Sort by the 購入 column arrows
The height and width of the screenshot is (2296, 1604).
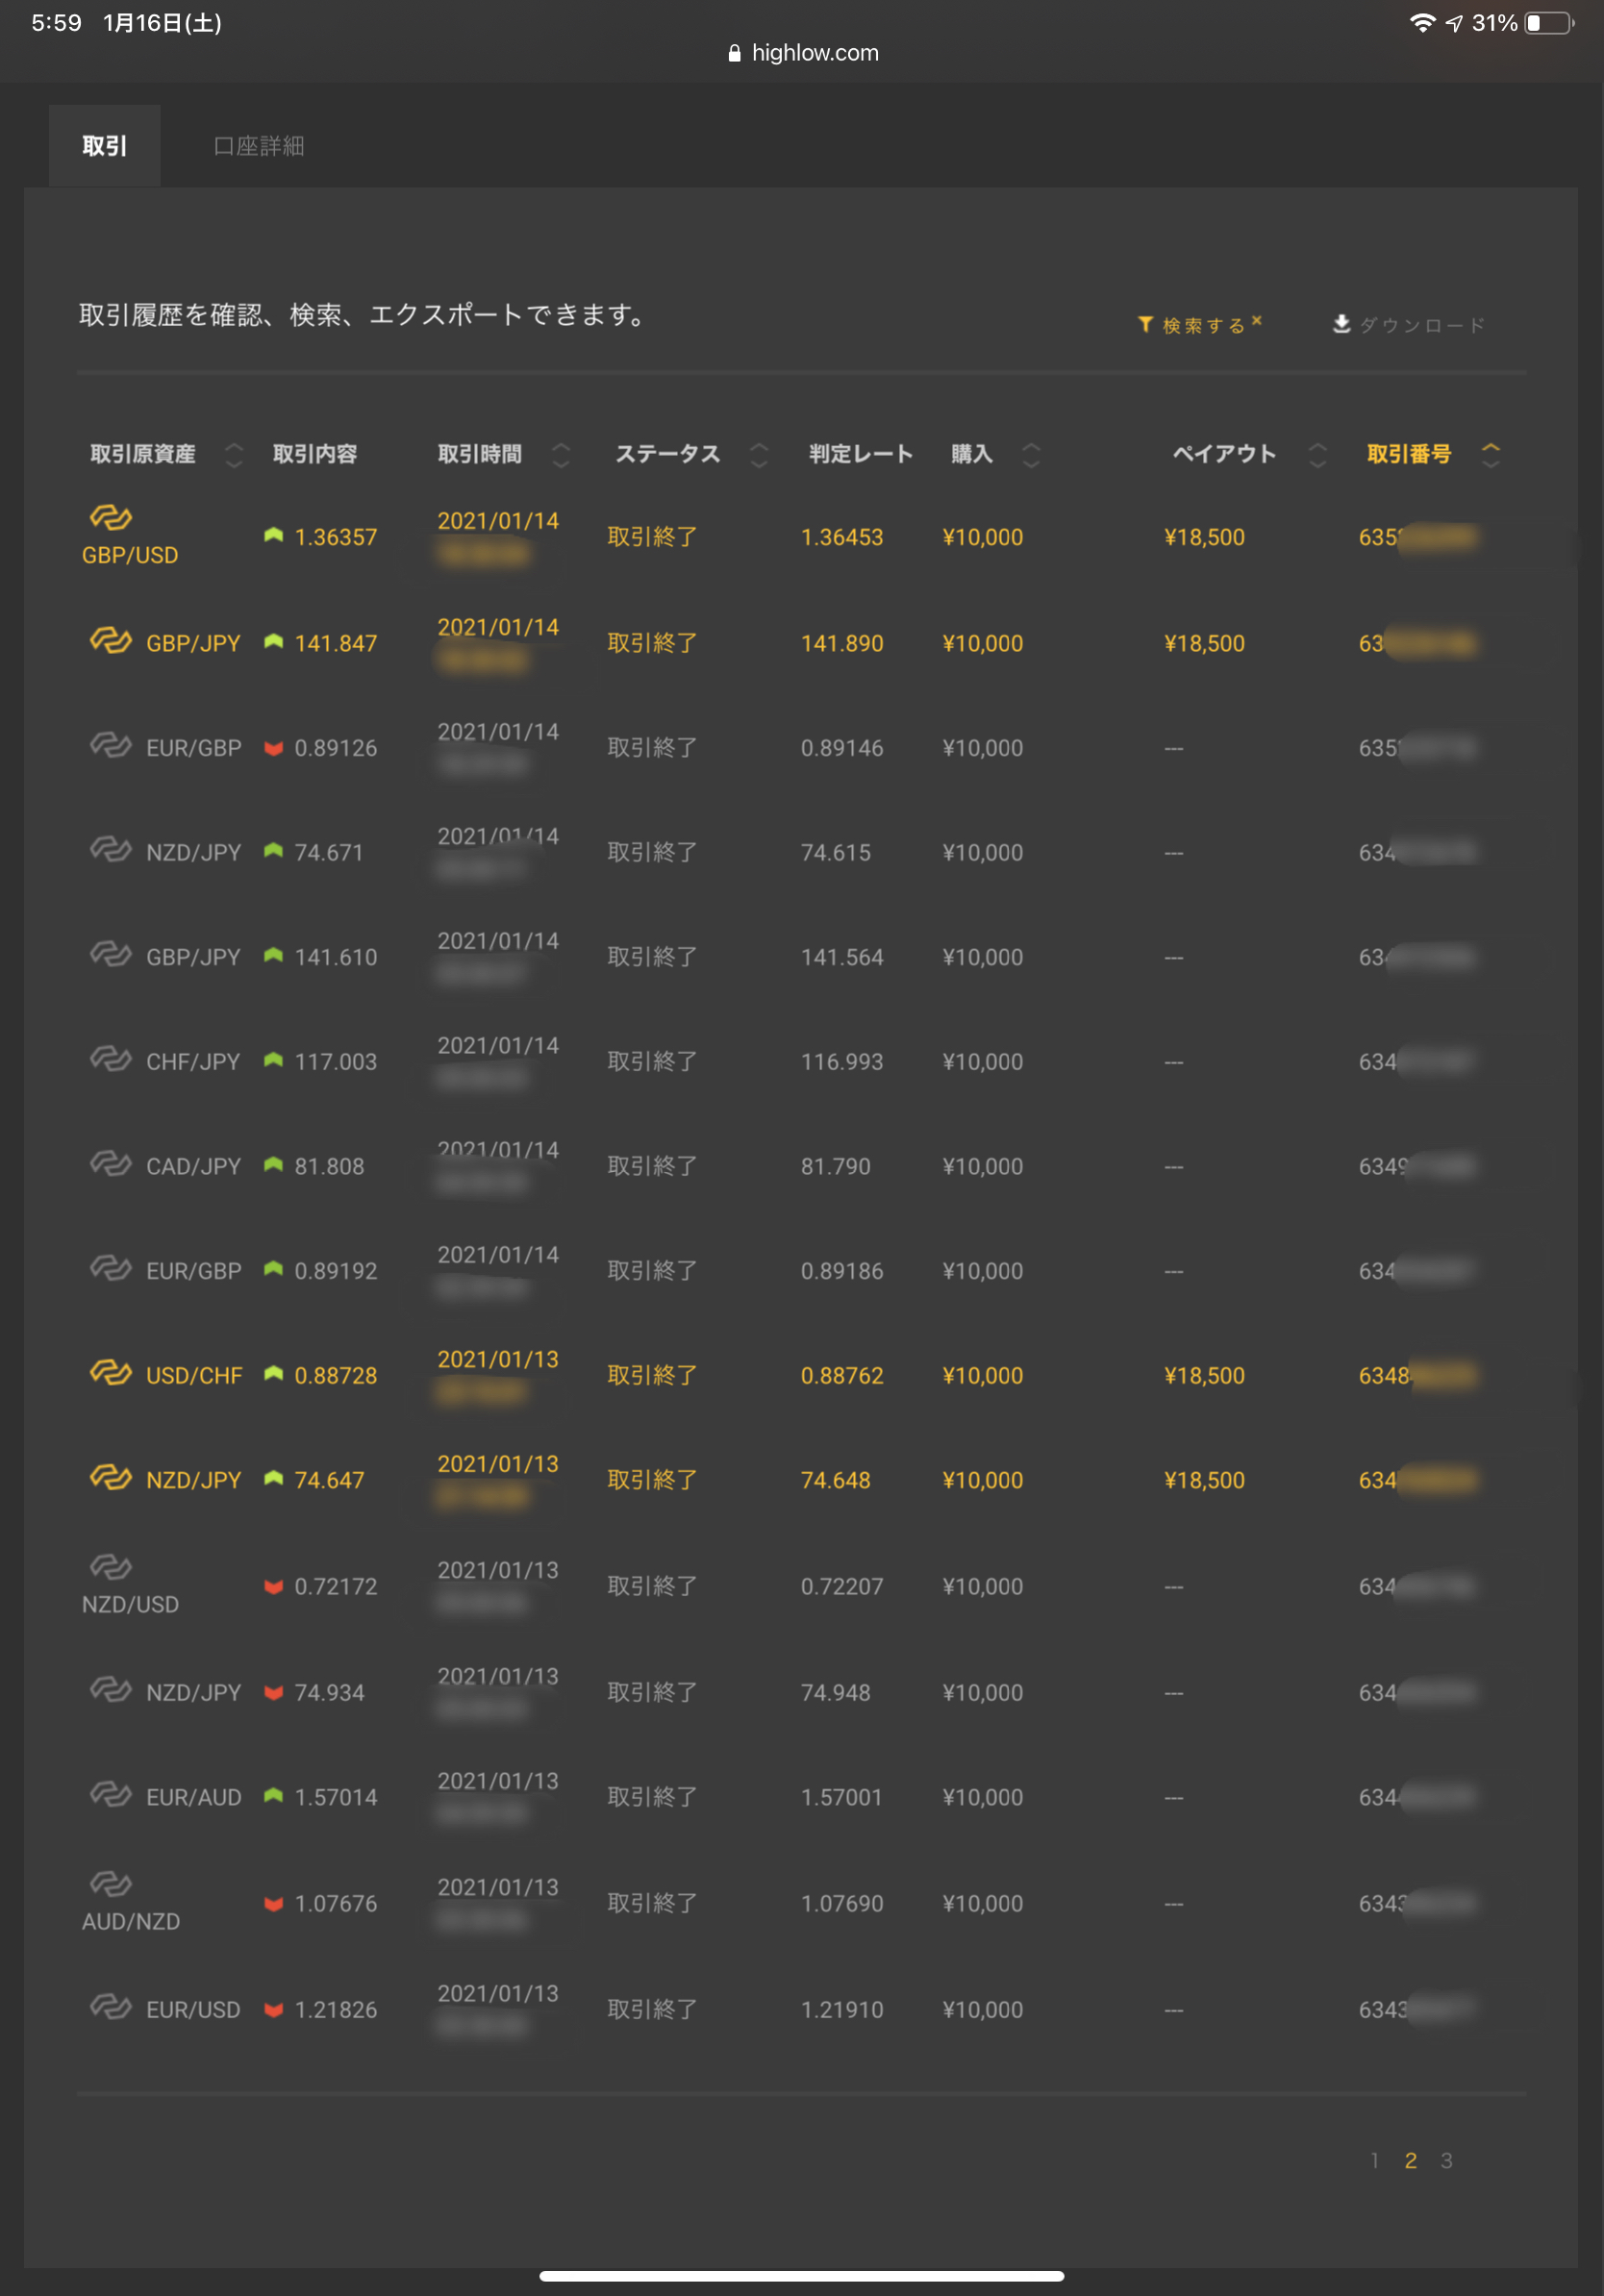coord(1031,455)
